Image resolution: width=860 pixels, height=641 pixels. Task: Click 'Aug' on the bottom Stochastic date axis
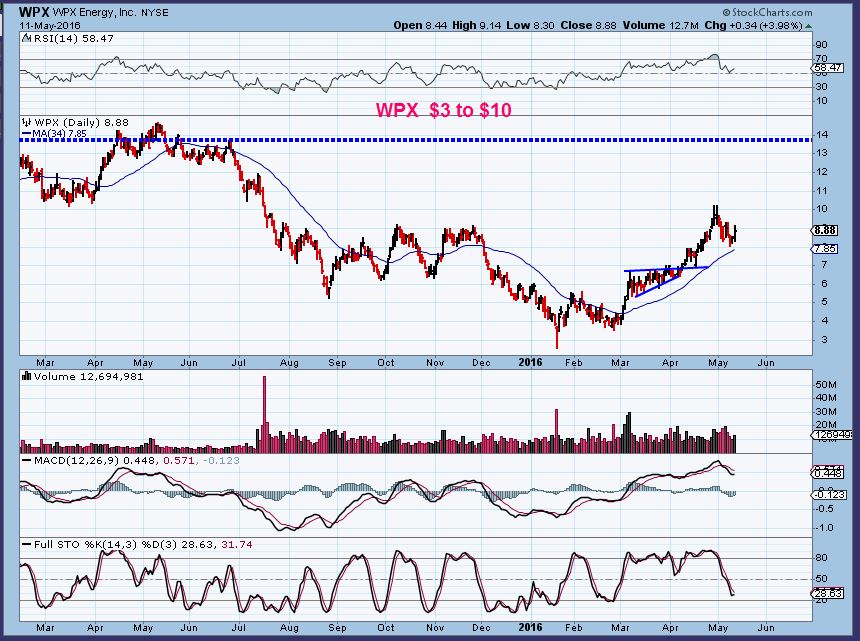[x=289, y=628]
